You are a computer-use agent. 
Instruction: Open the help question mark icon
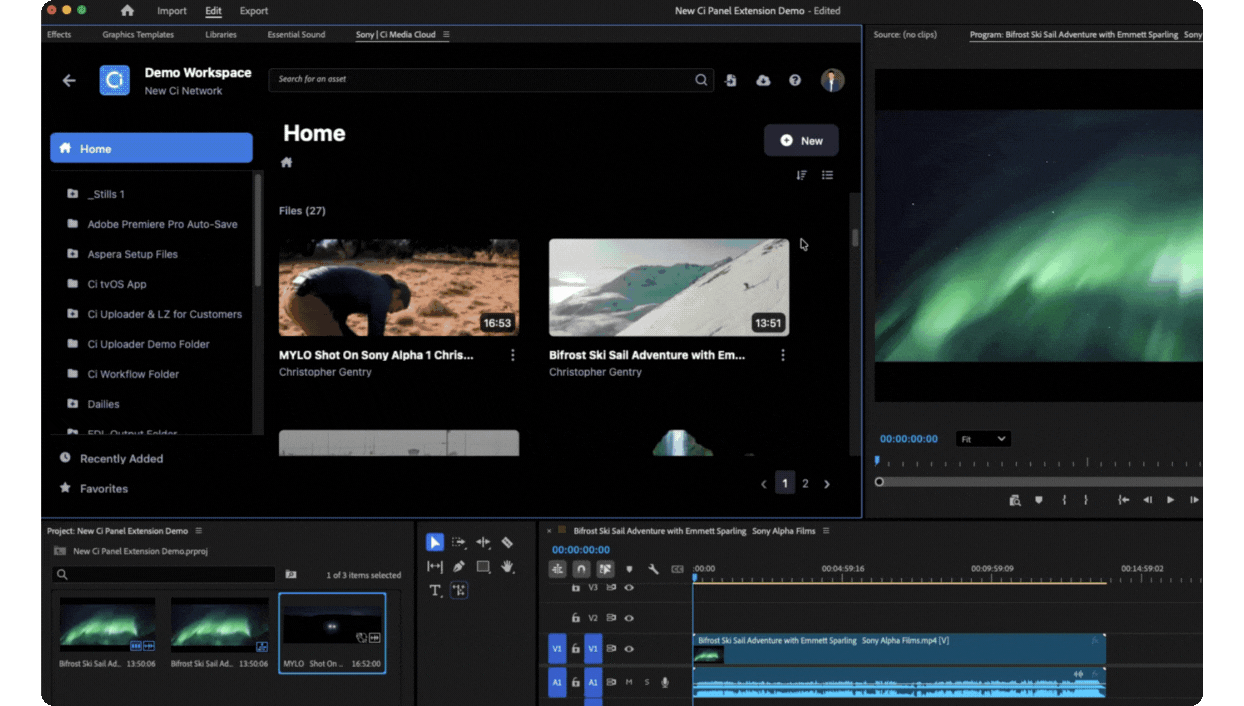click(795, 80)
